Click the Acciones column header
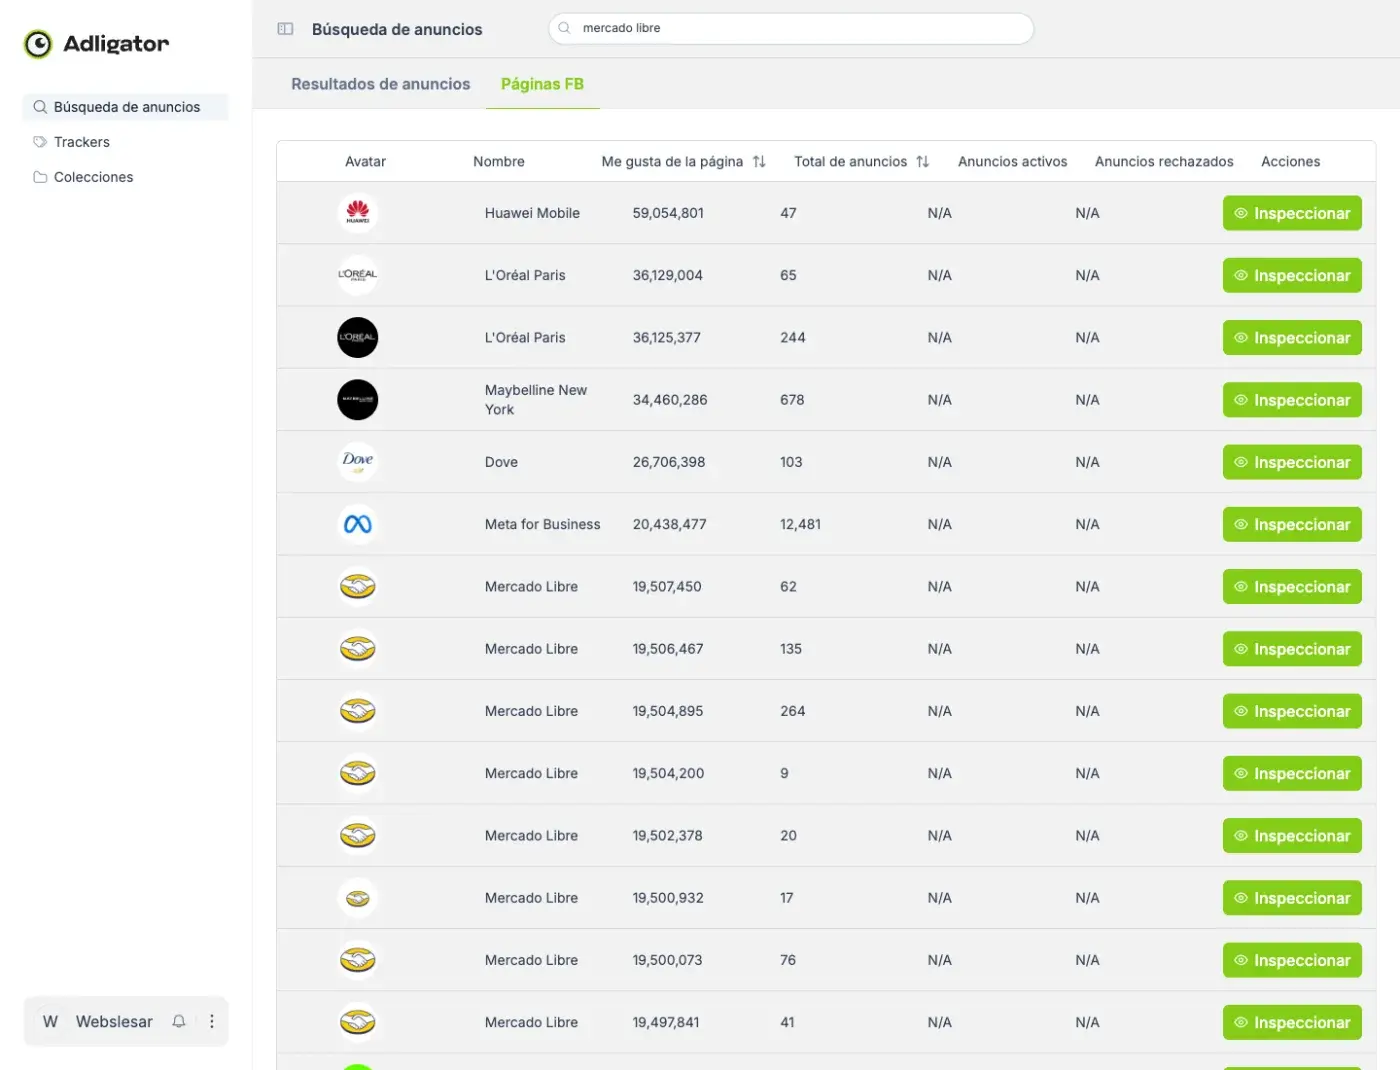 click(x=1290, y=161)
